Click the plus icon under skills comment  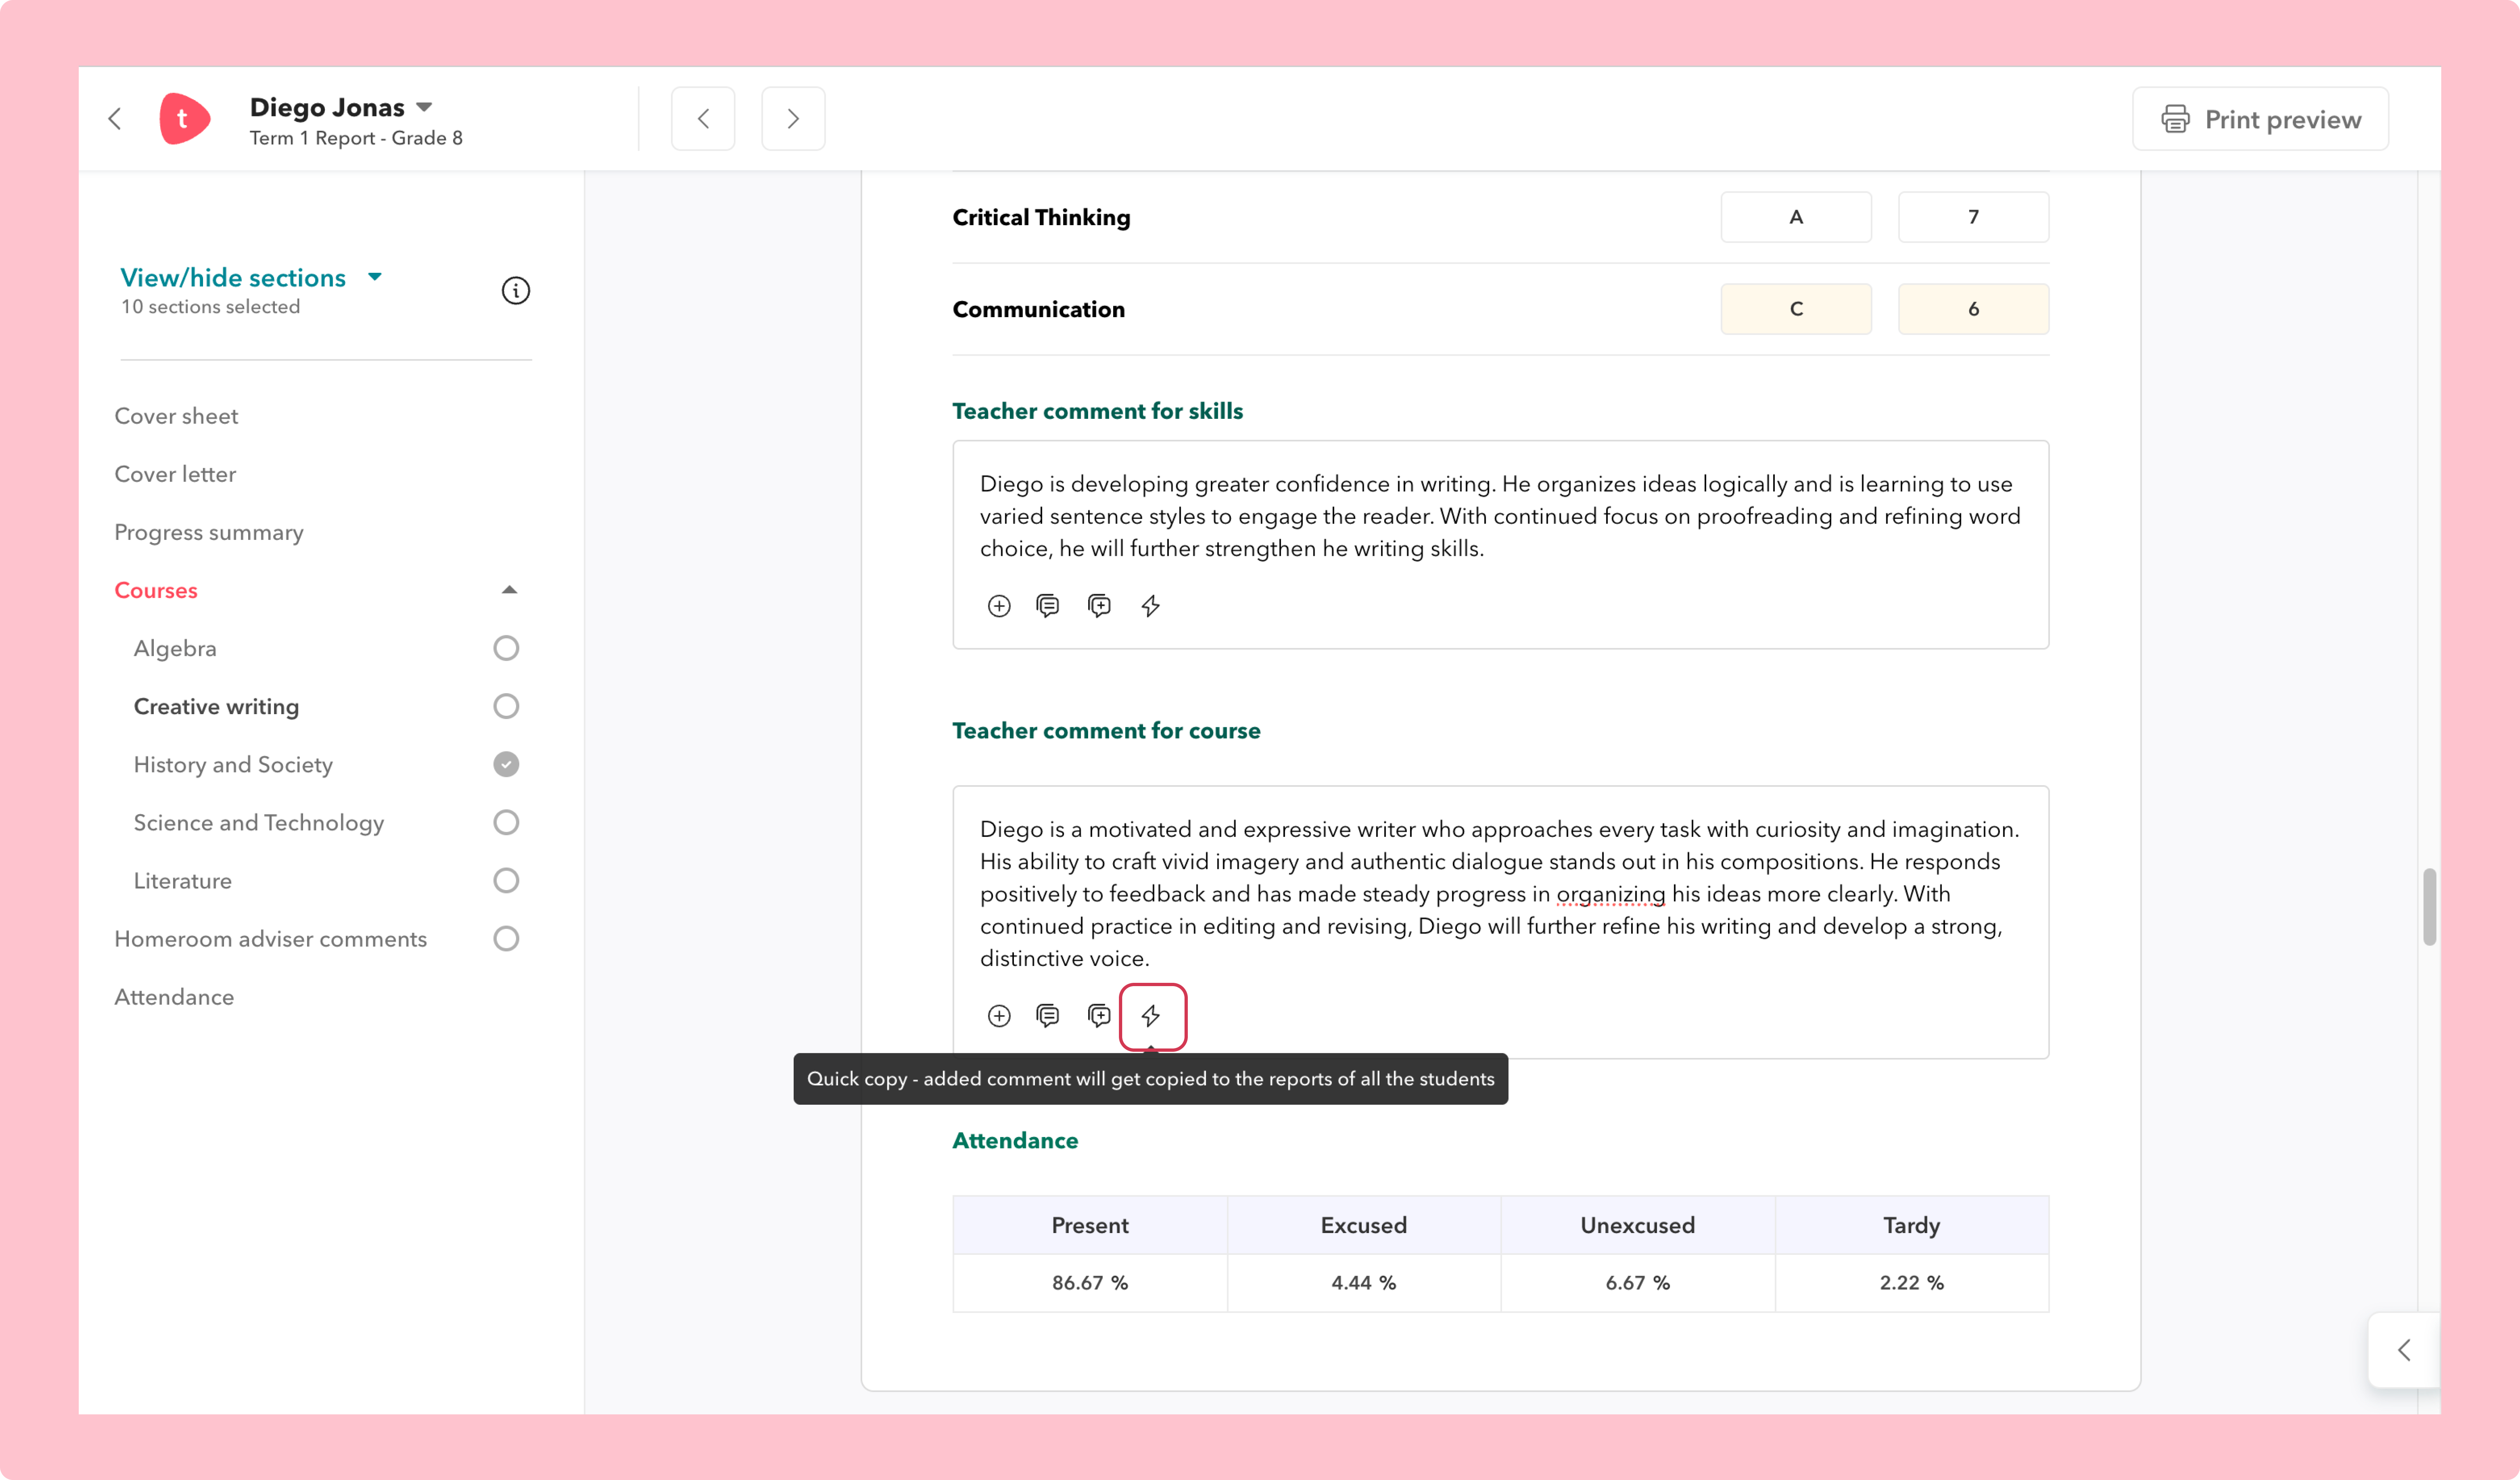999,606
